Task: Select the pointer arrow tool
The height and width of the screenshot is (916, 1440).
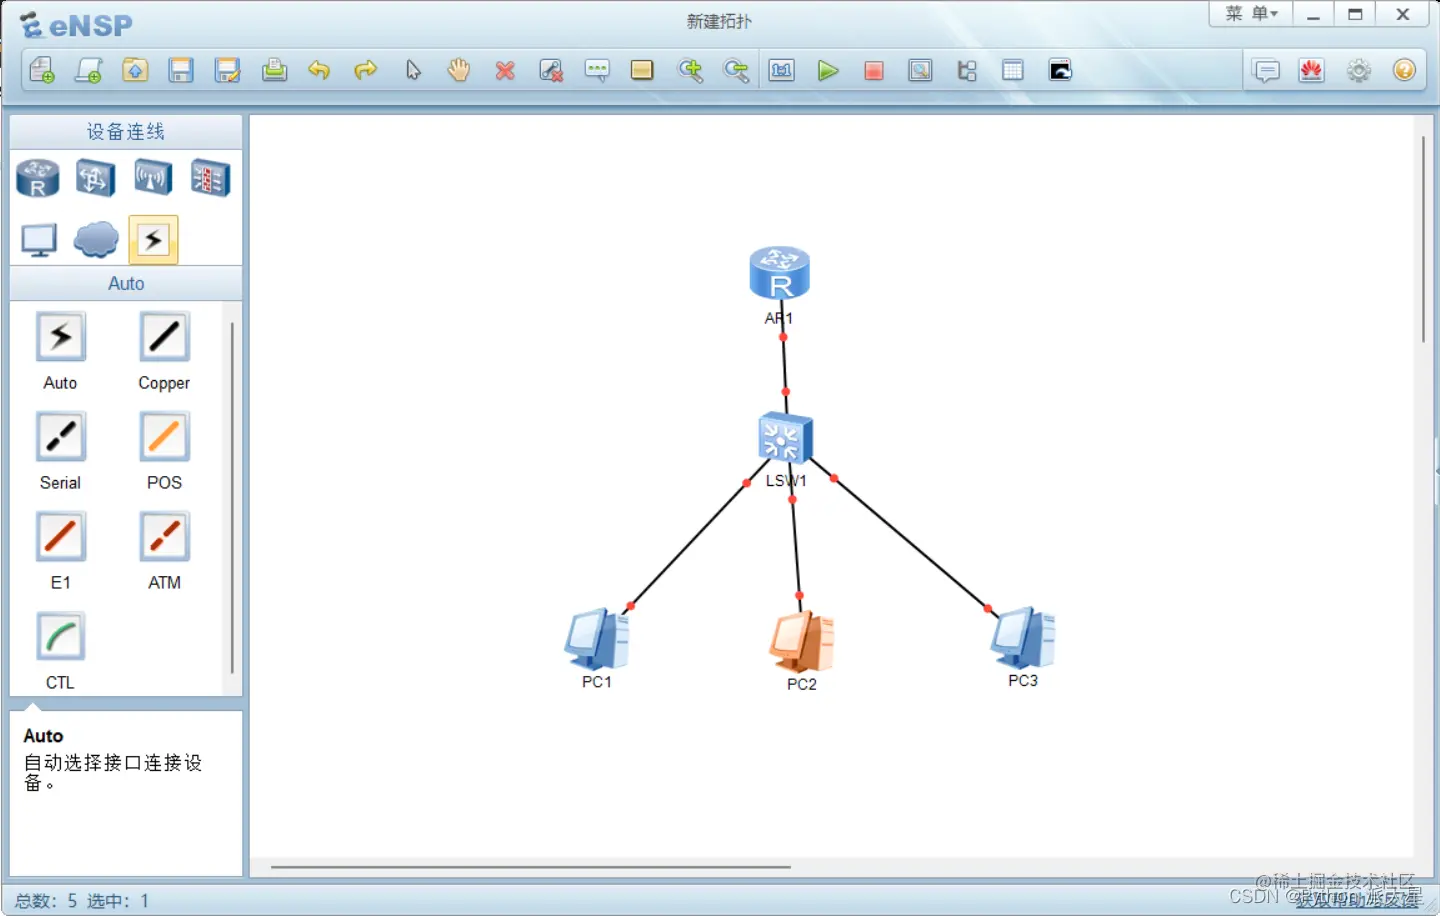Action: click(413, 70)
